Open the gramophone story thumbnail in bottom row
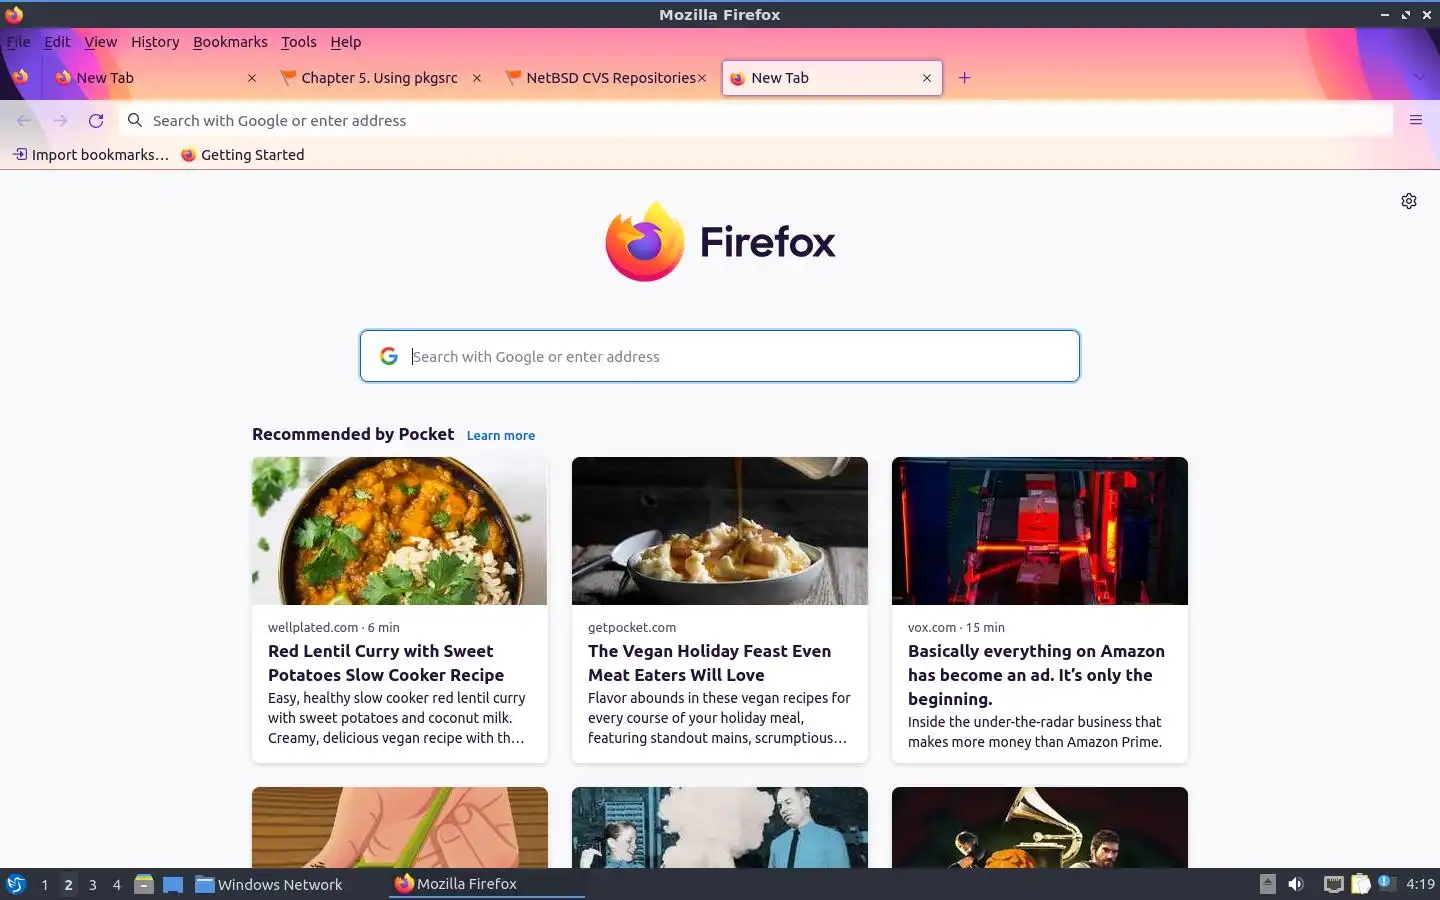The image size is (1440, 900). [x=1040, y=827]
